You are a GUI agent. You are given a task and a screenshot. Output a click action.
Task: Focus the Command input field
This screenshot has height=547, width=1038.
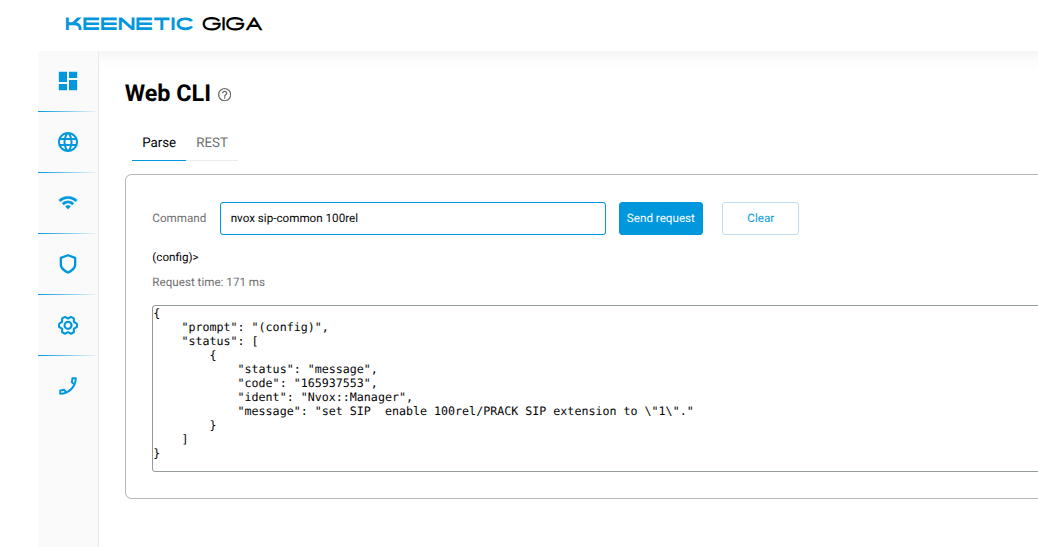[x=412, y=218]
